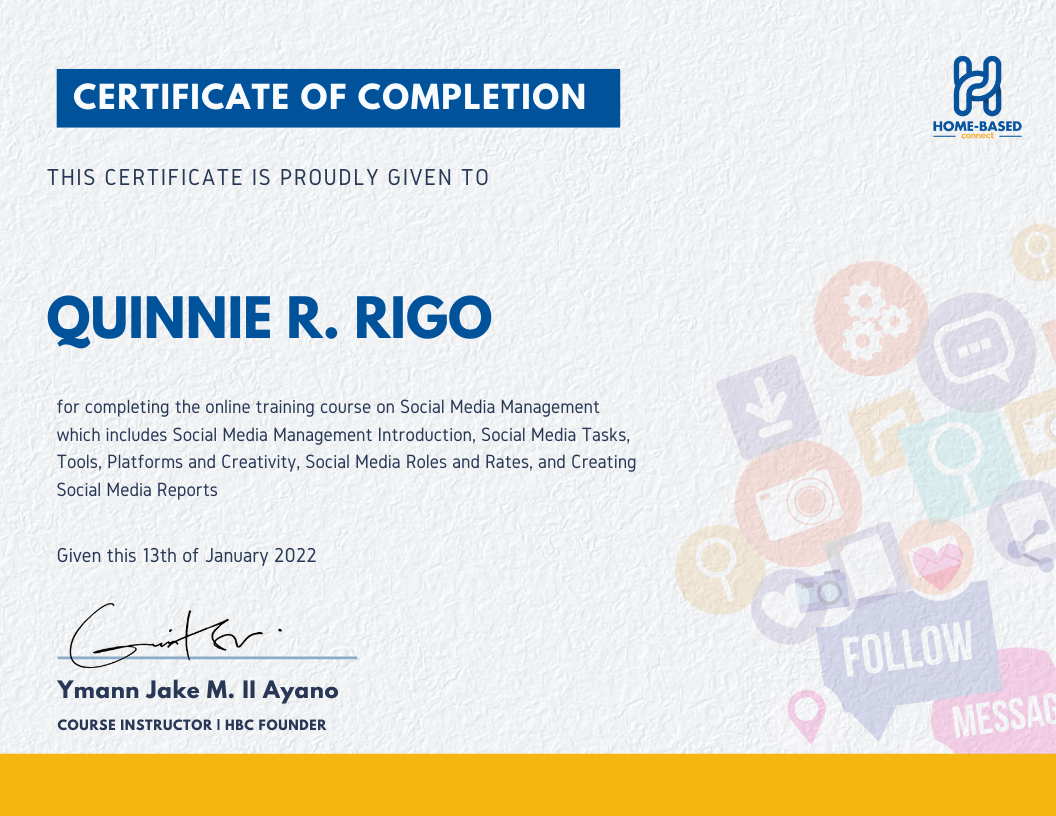Click the purple share icon circle
The image size is (1056, 816).
coord(1024,525)
